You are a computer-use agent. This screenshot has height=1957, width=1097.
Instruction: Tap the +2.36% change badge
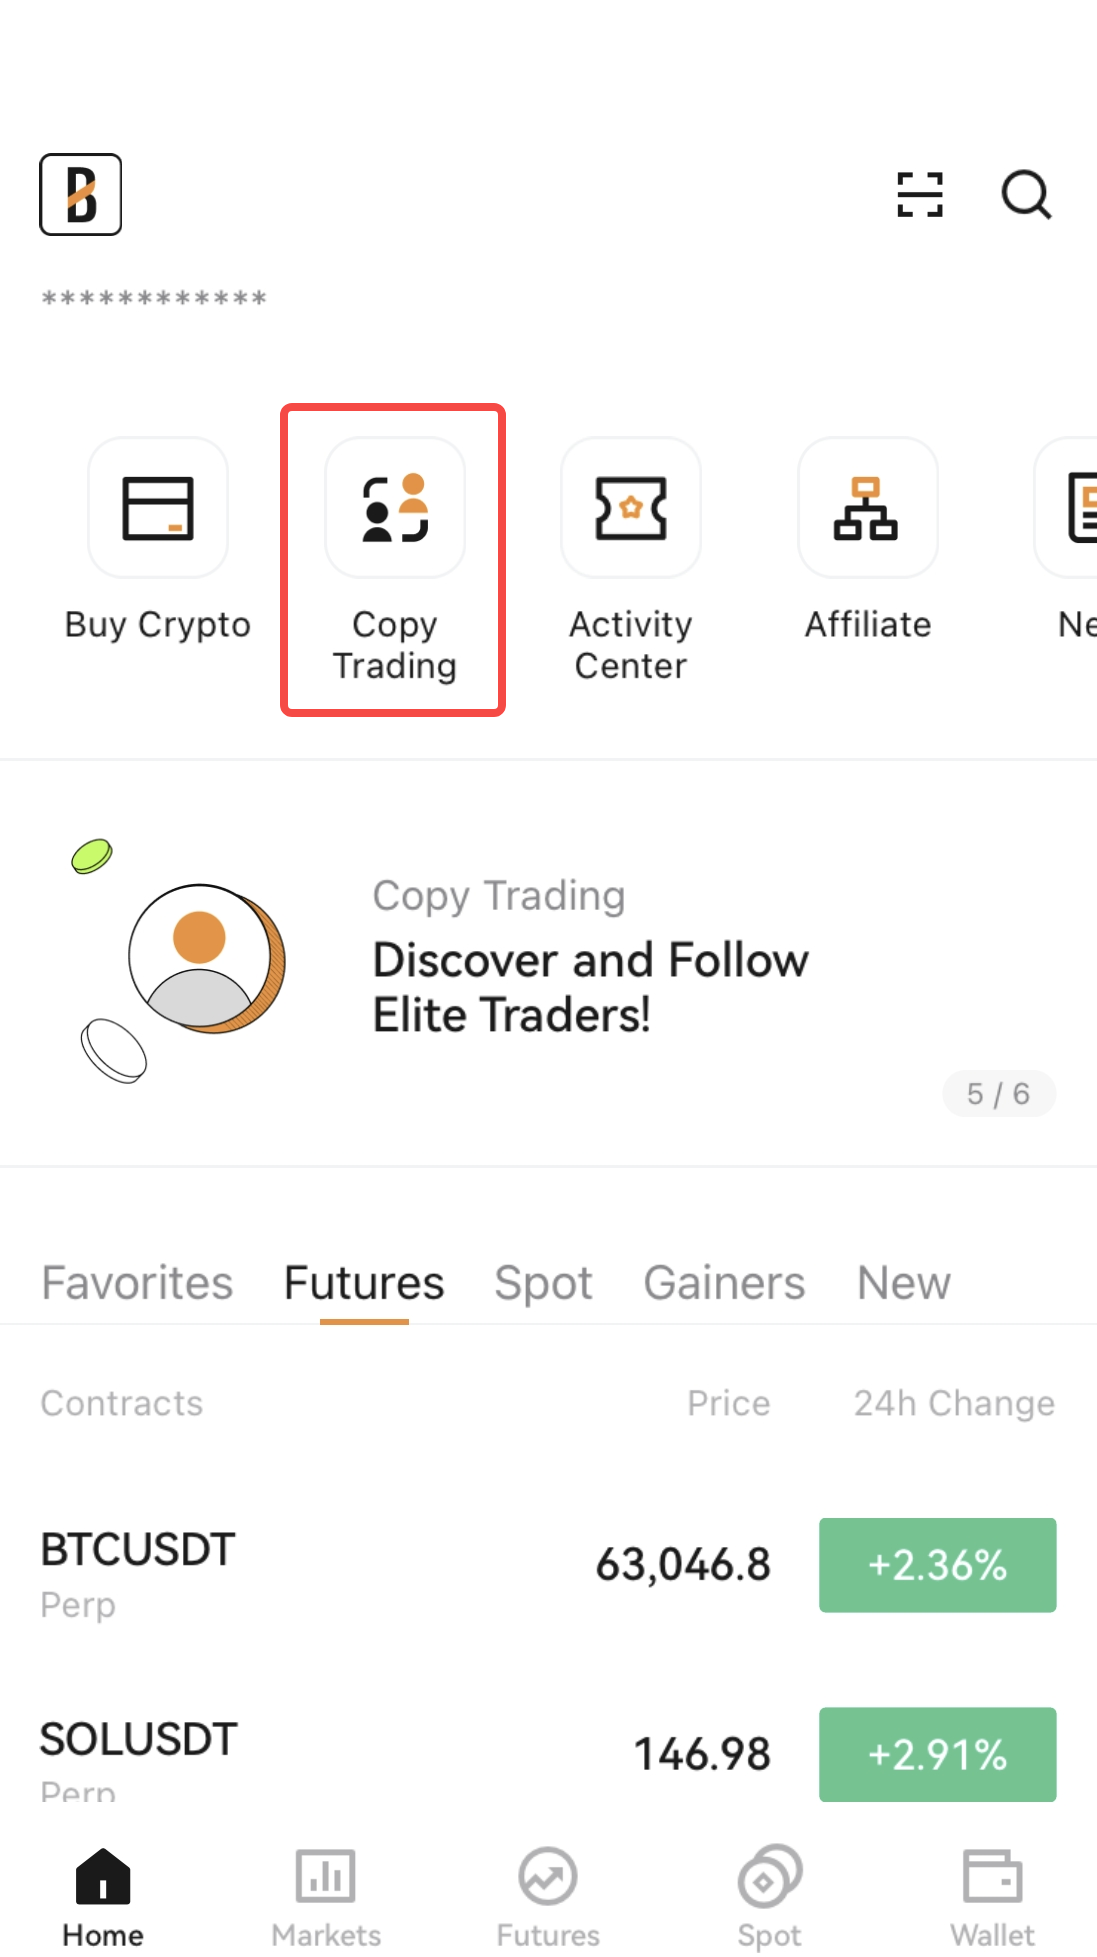937,1565
